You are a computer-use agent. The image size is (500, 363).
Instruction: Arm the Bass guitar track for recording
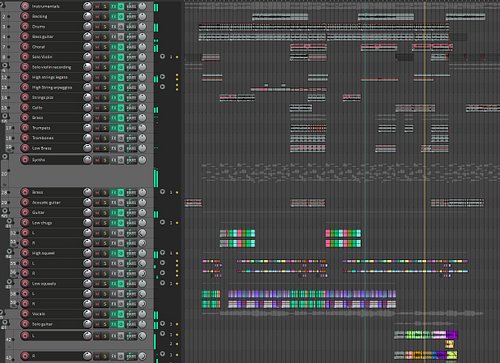tap(25, 37)
